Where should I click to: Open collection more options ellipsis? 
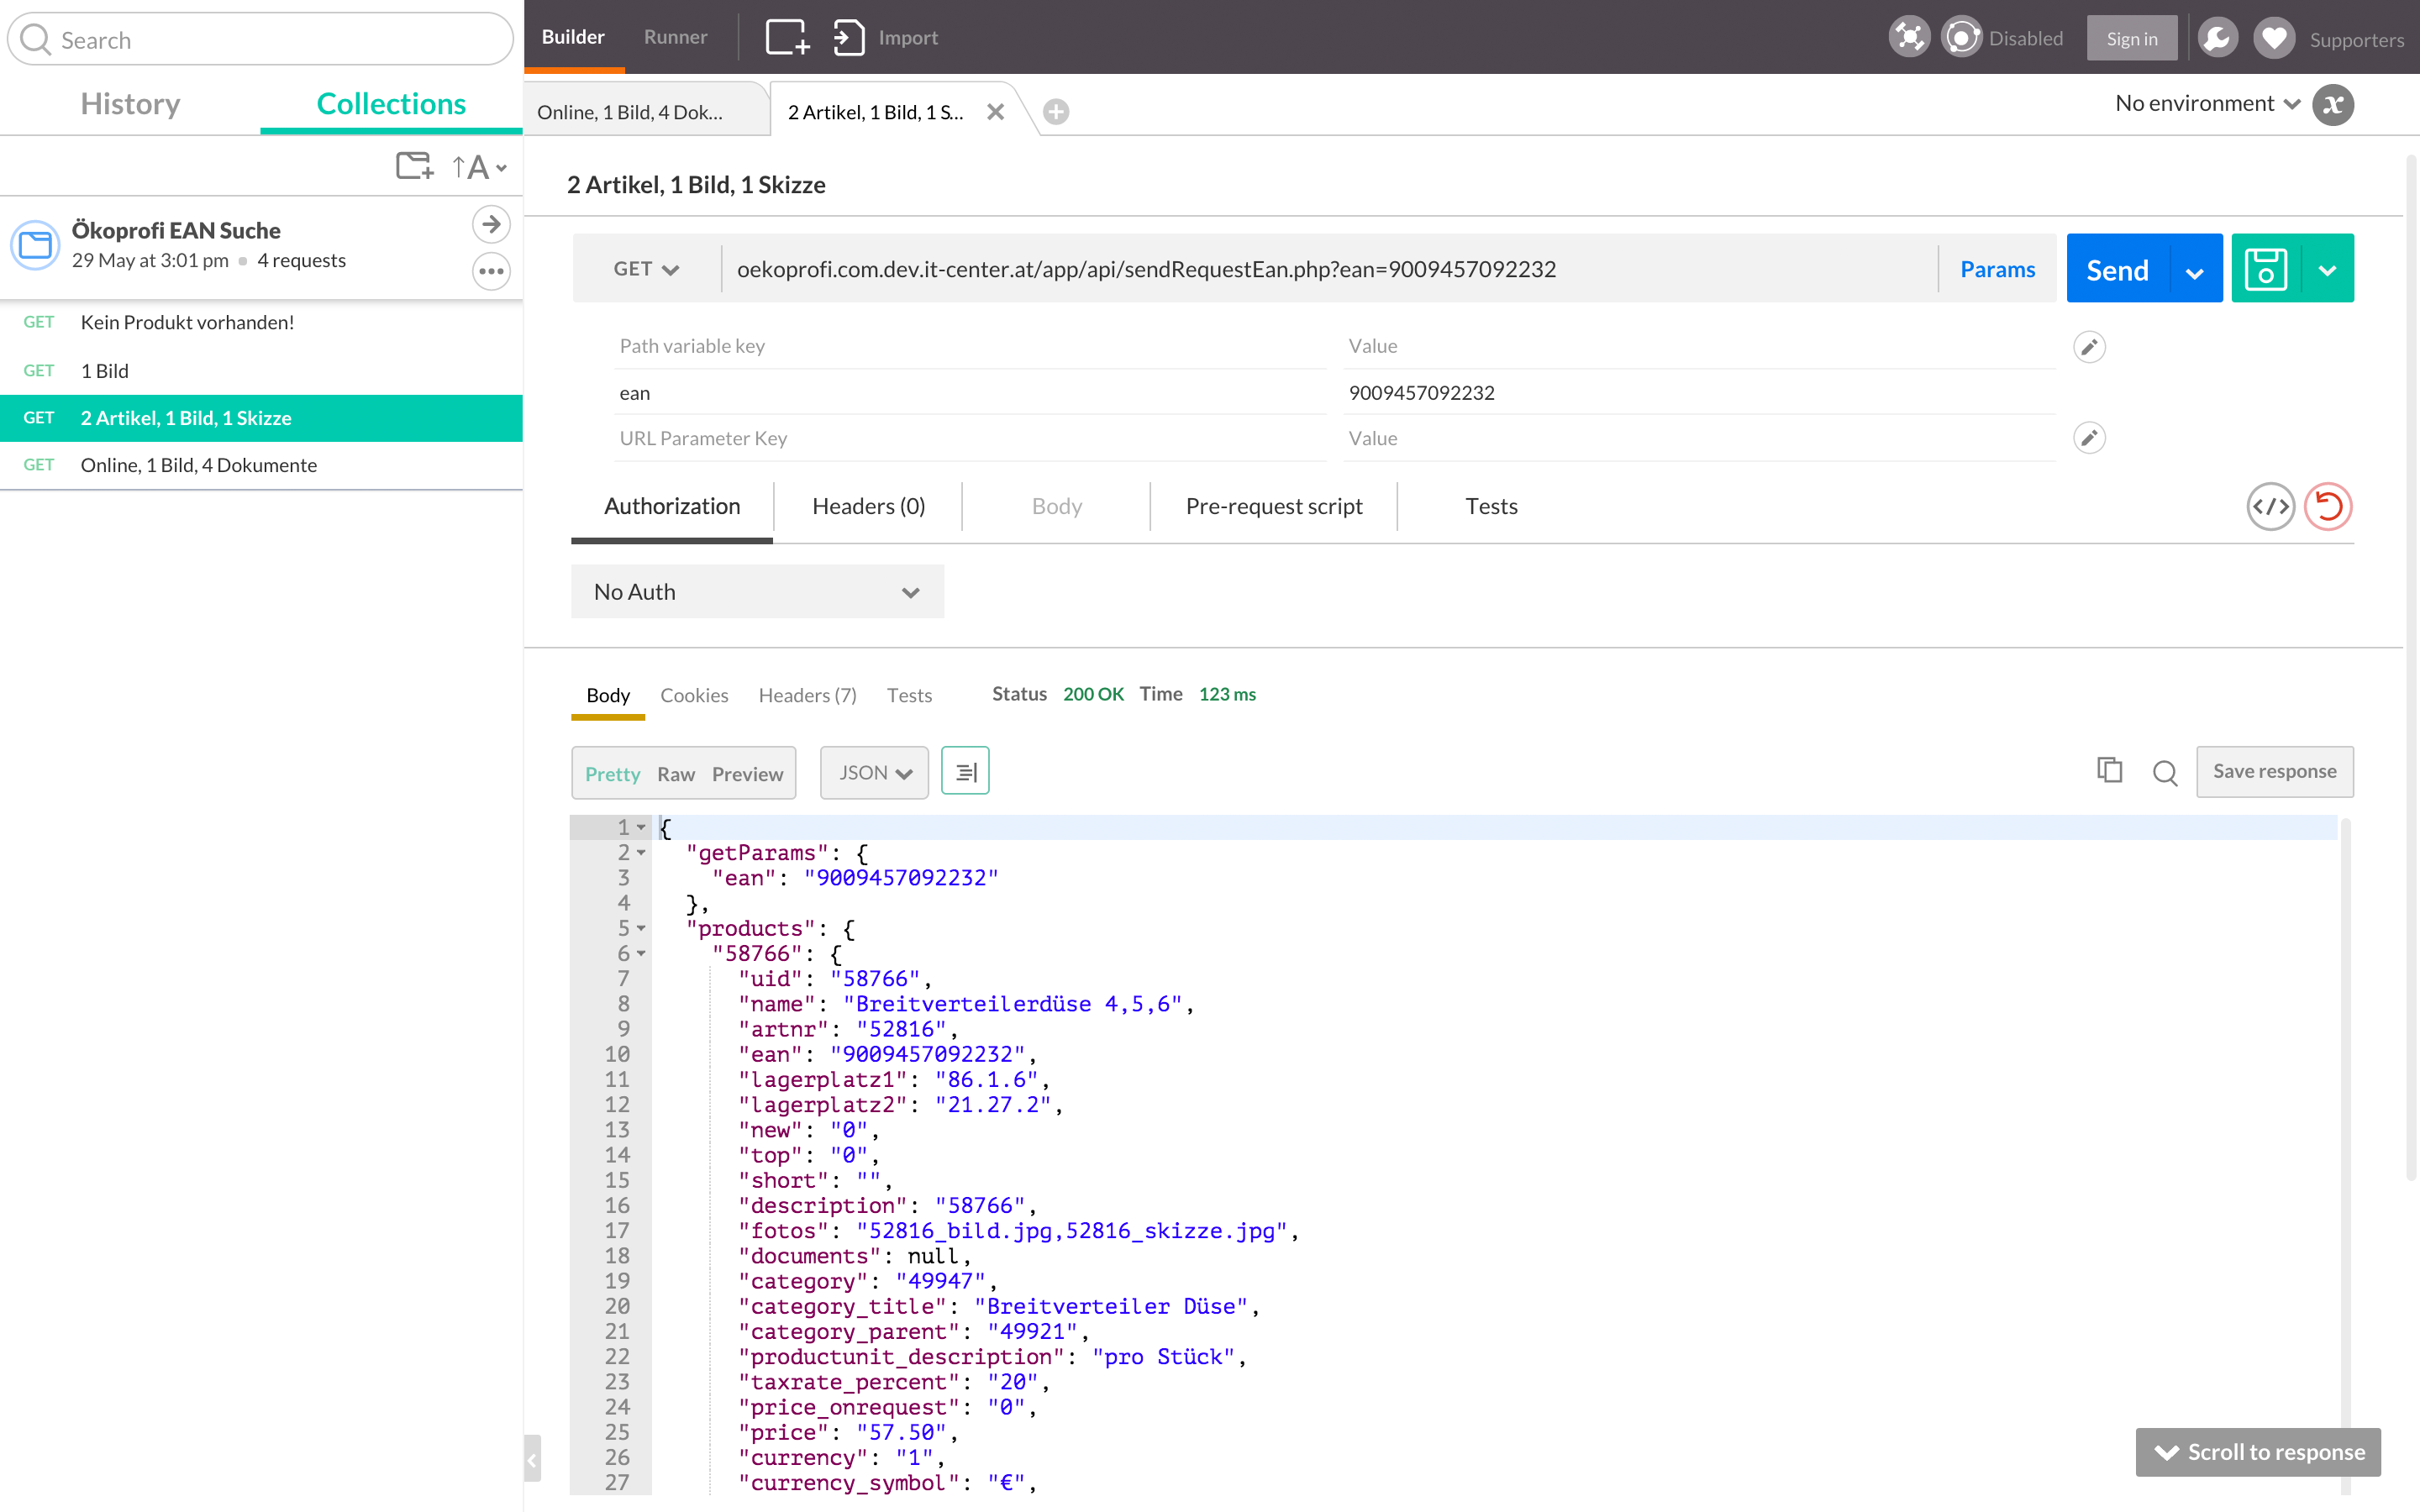pyautogui.click(x=491, y=271)
